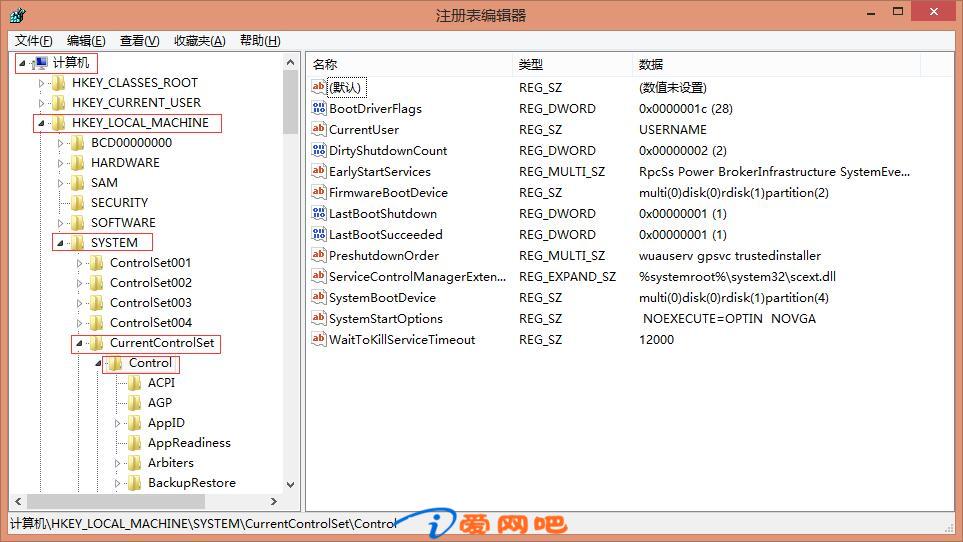Click the %systemroot%\system32\scext.dll data cell
Image resolution: width=963 pixels, height=542 pixels.
point(737,276)
